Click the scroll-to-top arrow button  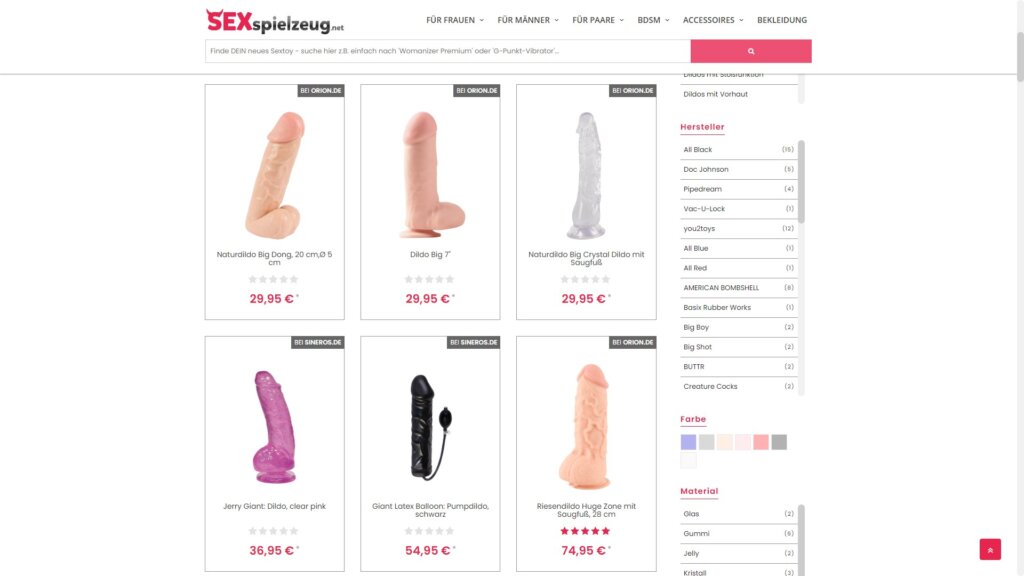pos(990,549)
